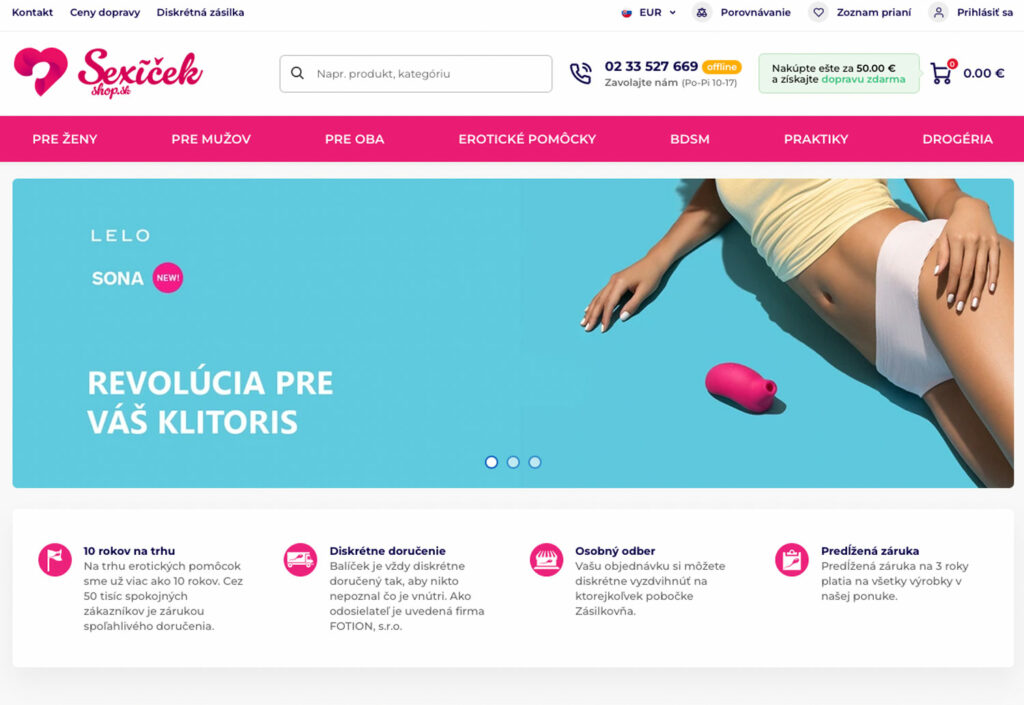Expand the EUR currency dropdown

pyautogui.click(x=648, y=12)
